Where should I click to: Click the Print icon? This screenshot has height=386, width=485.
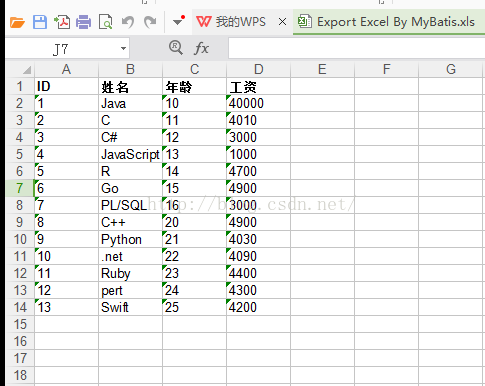(x=83, y=22)
